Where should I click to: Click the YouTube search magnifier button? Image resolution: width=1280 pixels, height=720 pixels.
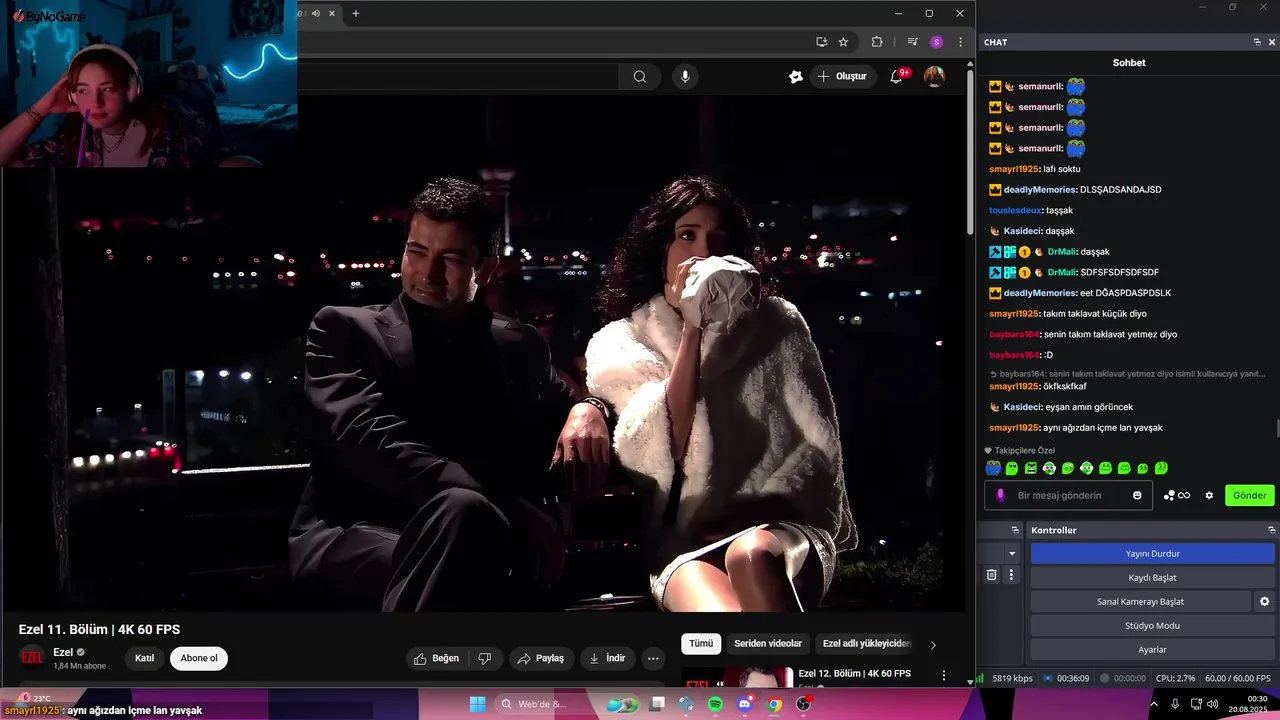pos(639,76)
